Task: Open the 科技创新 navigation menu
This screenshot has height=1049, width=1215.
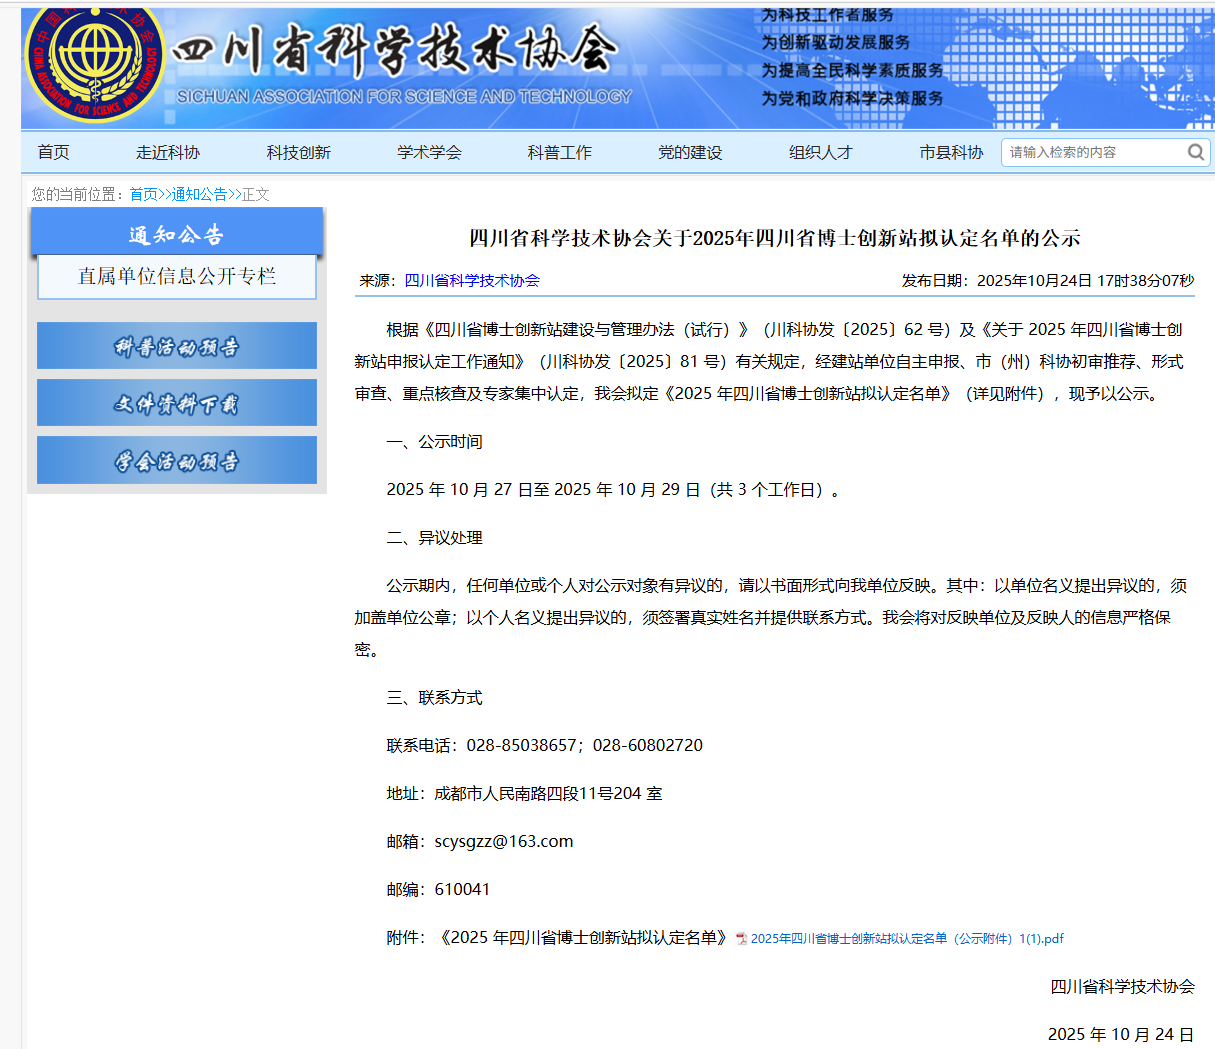Action: coord(297,152)
